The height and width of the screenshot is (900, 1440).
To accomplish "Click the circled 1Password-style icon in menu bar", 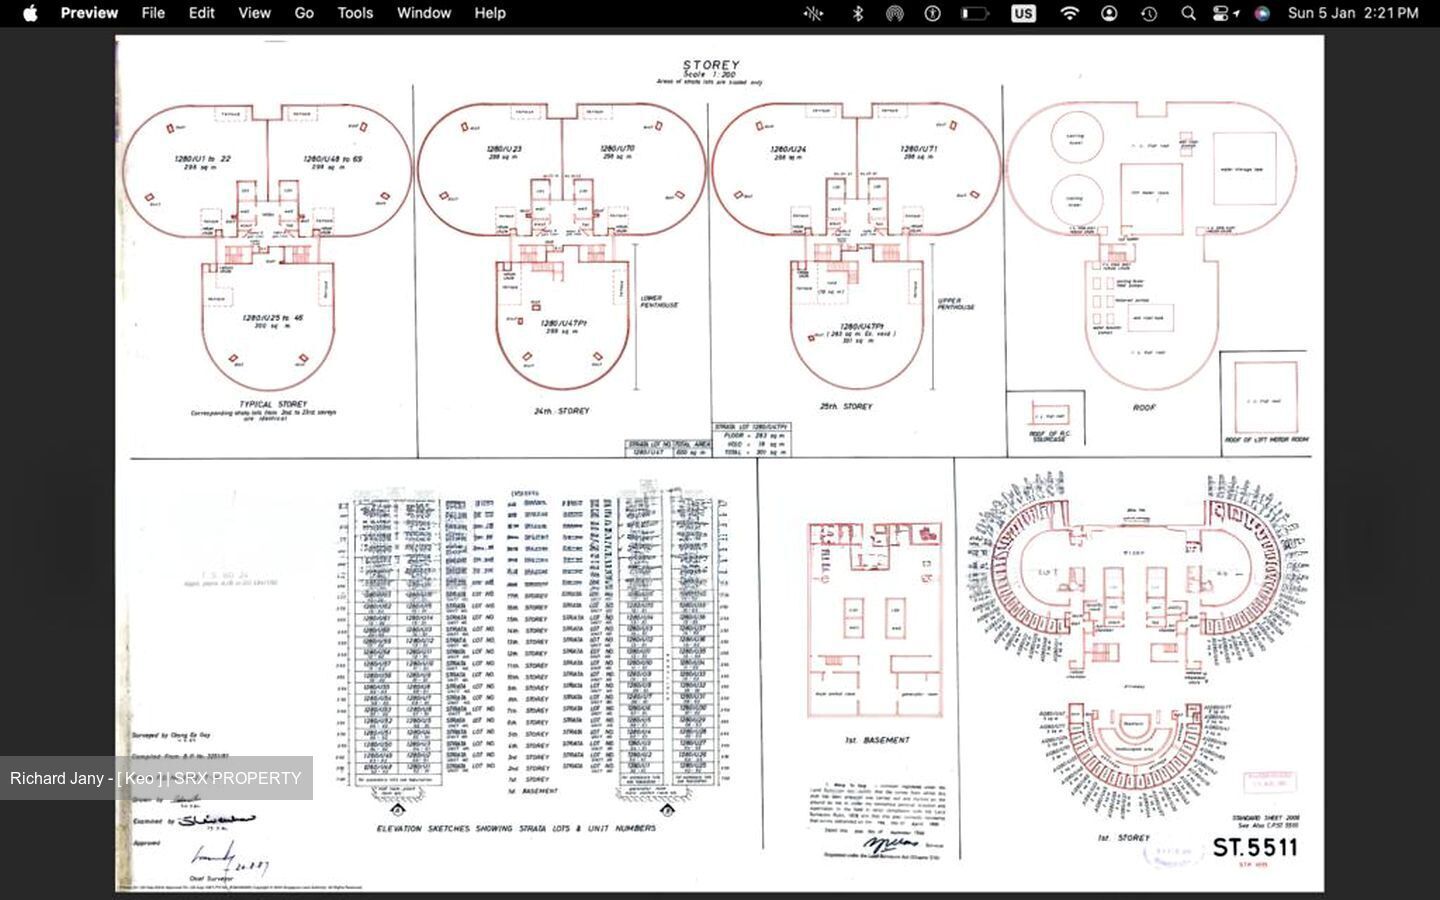I will pyautogui.click(x=933, y=13).
